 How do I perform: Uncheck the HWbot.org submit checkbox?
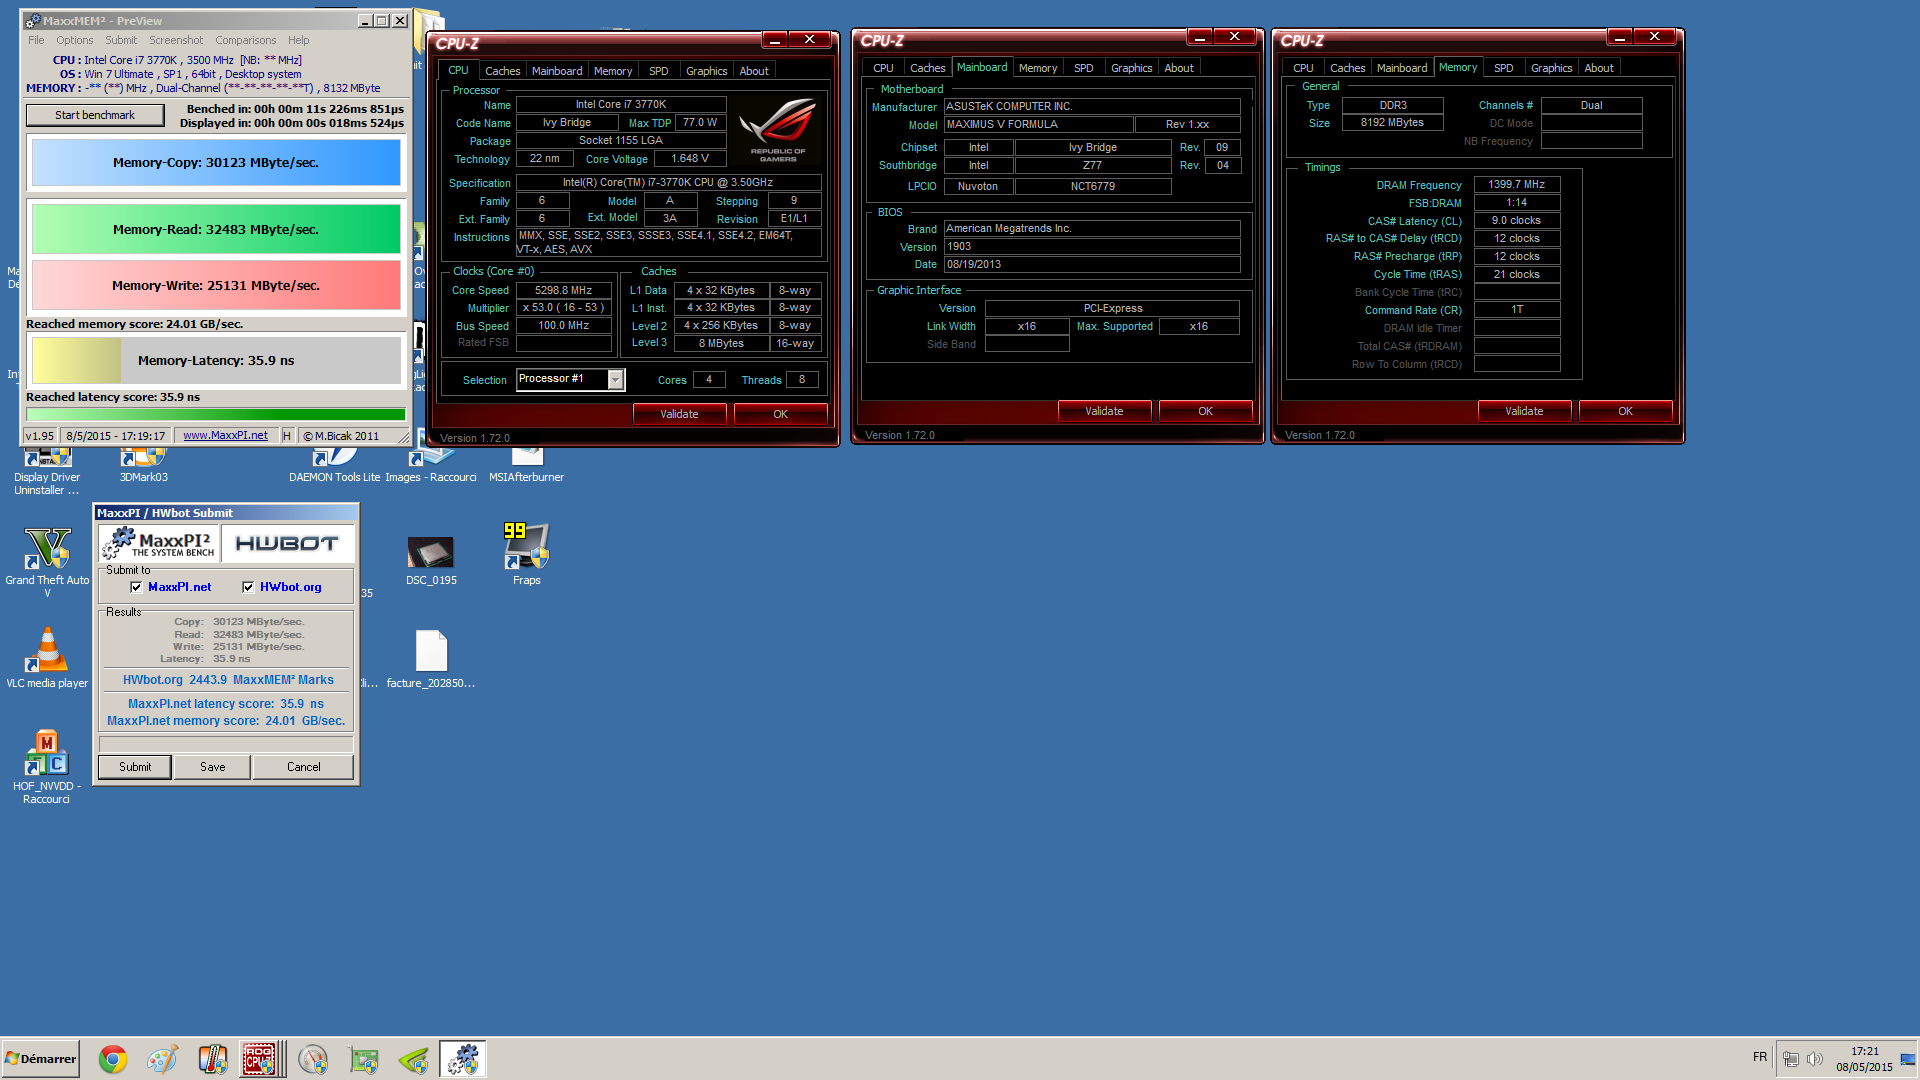(x=248, y=587)
